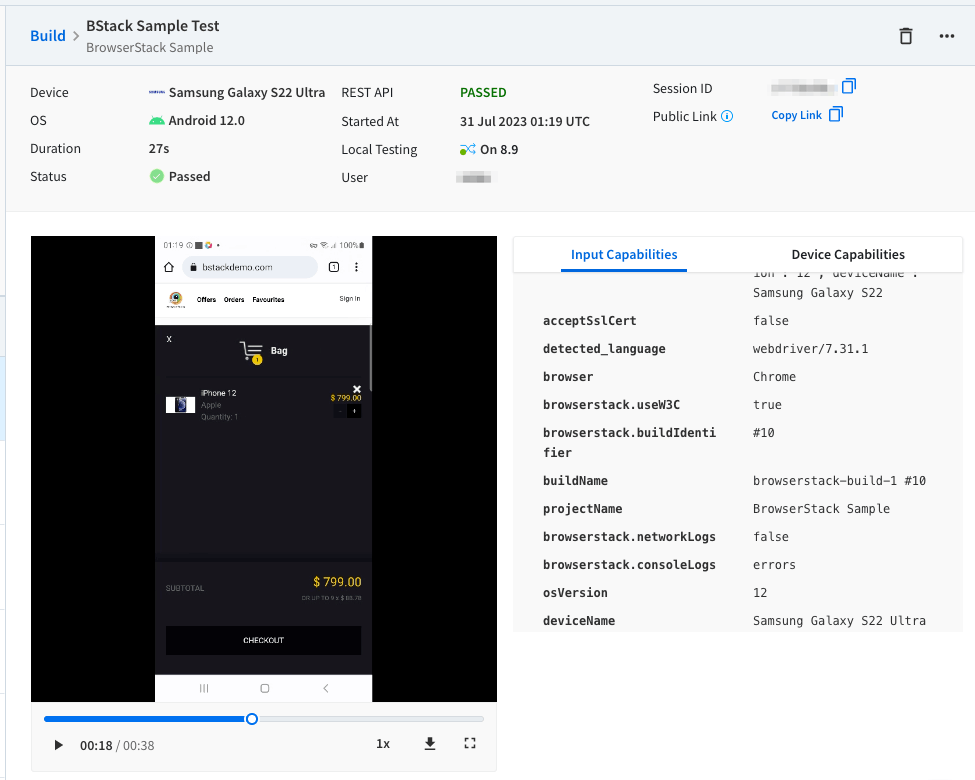Screen dimensions: 975x780
Task: Play the session recording video
Action: [x=57, y=744]
